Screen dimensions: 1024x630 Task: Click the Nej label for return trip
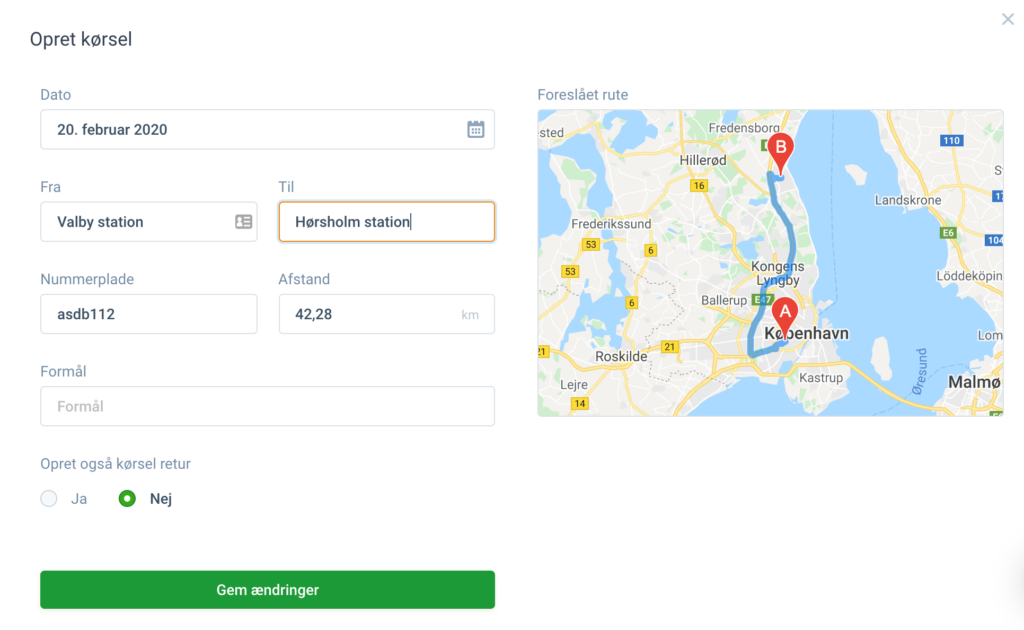coord(161,499)
